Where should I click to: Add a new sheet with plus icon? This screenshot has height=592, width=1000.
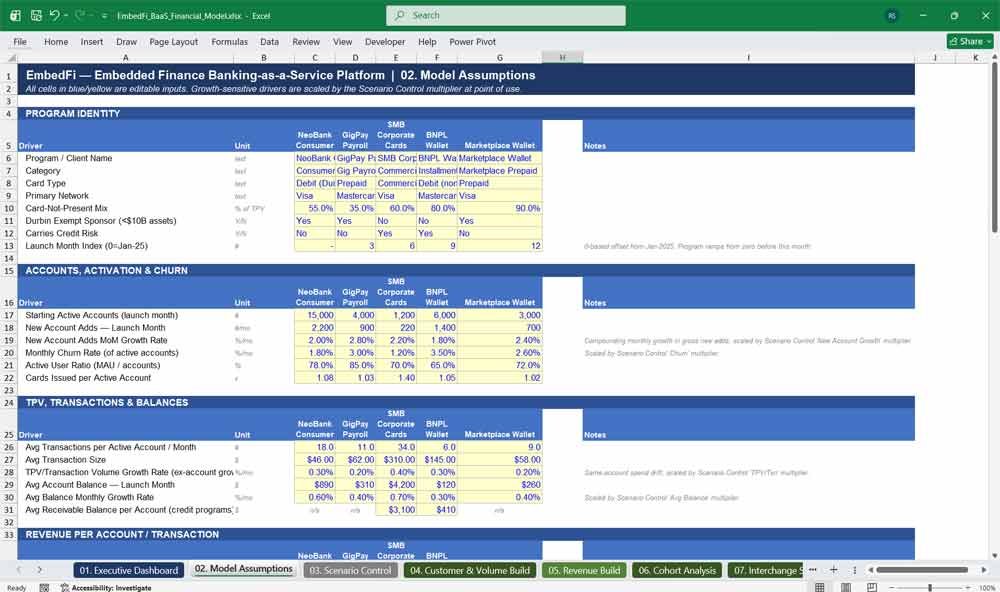click(x=833, y=570)
